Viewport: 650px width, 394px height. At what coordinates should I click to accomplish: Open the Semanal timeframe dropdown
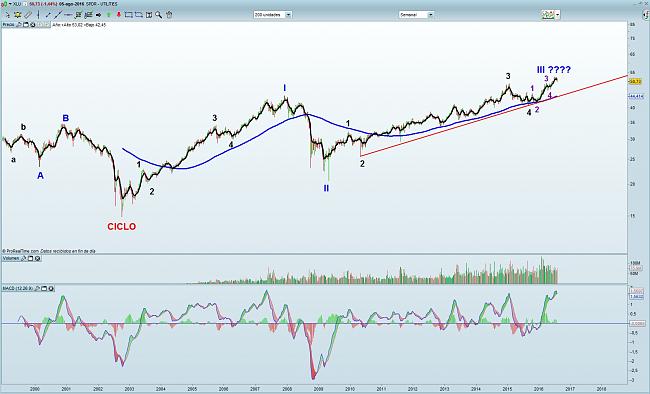tap(416, 15)
